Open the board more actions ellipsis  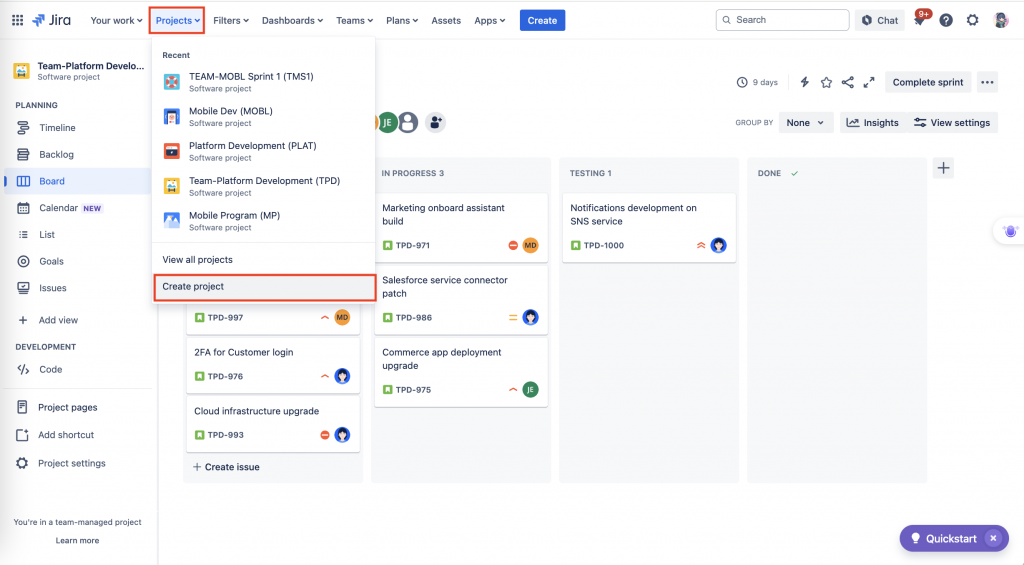click(987, 82)
